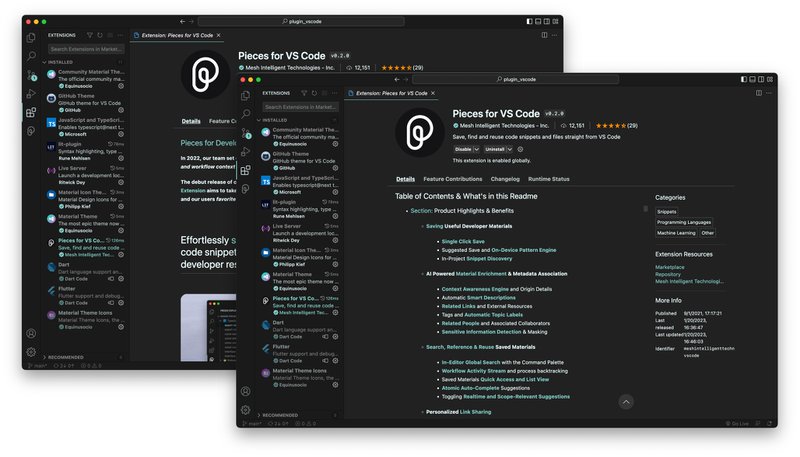Split editor right in front window
This screenshot has height=457, width=800.
click(759, 93)
